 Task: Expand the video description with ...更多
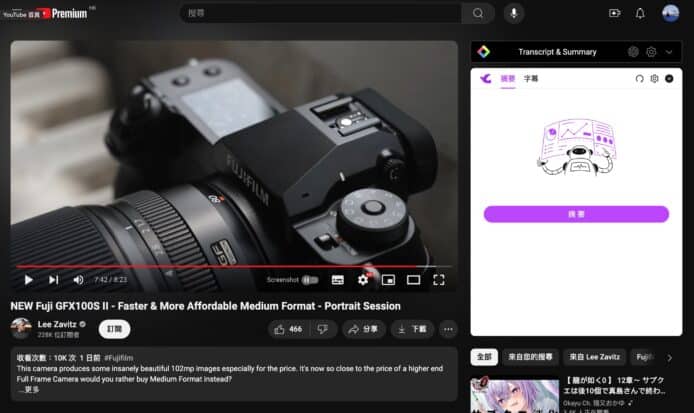tap(30, 389)
